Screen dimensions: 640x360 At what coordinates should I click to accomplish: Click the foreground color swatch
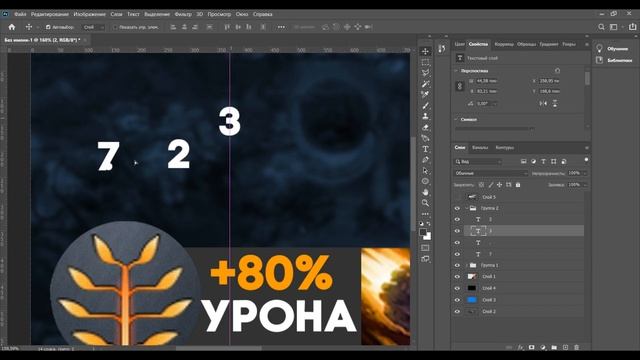[423, 233]
